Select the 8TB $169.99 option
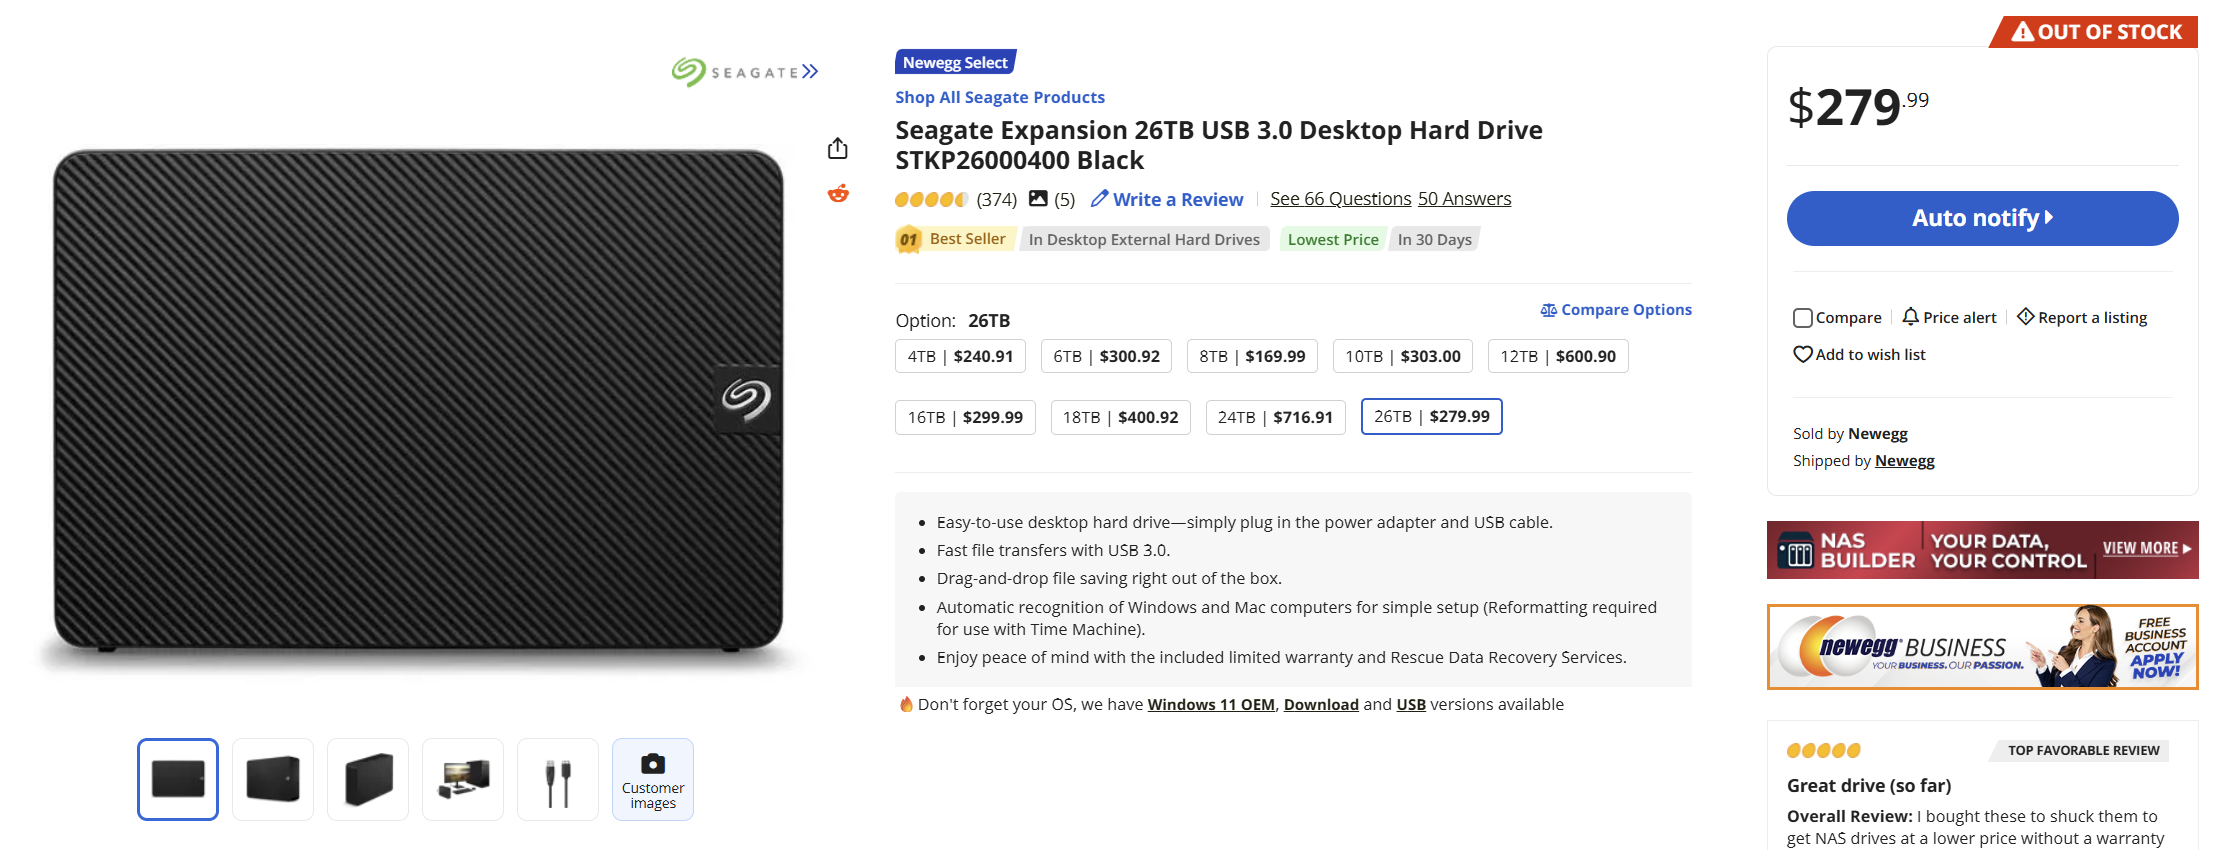2217x850 pixels. pos(1252,357)
